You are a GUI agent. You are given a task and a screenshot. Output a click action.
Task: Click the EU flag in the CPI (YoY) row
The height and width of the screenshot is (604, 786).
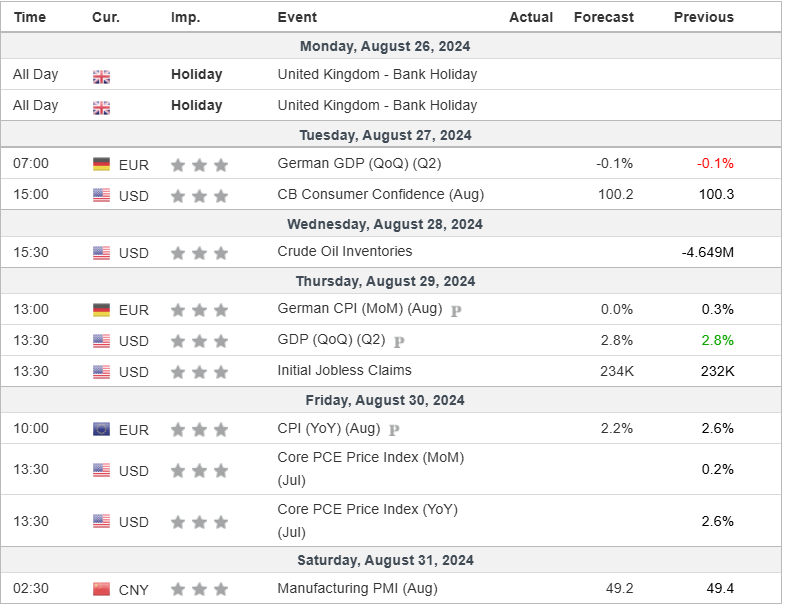point(101,429)
